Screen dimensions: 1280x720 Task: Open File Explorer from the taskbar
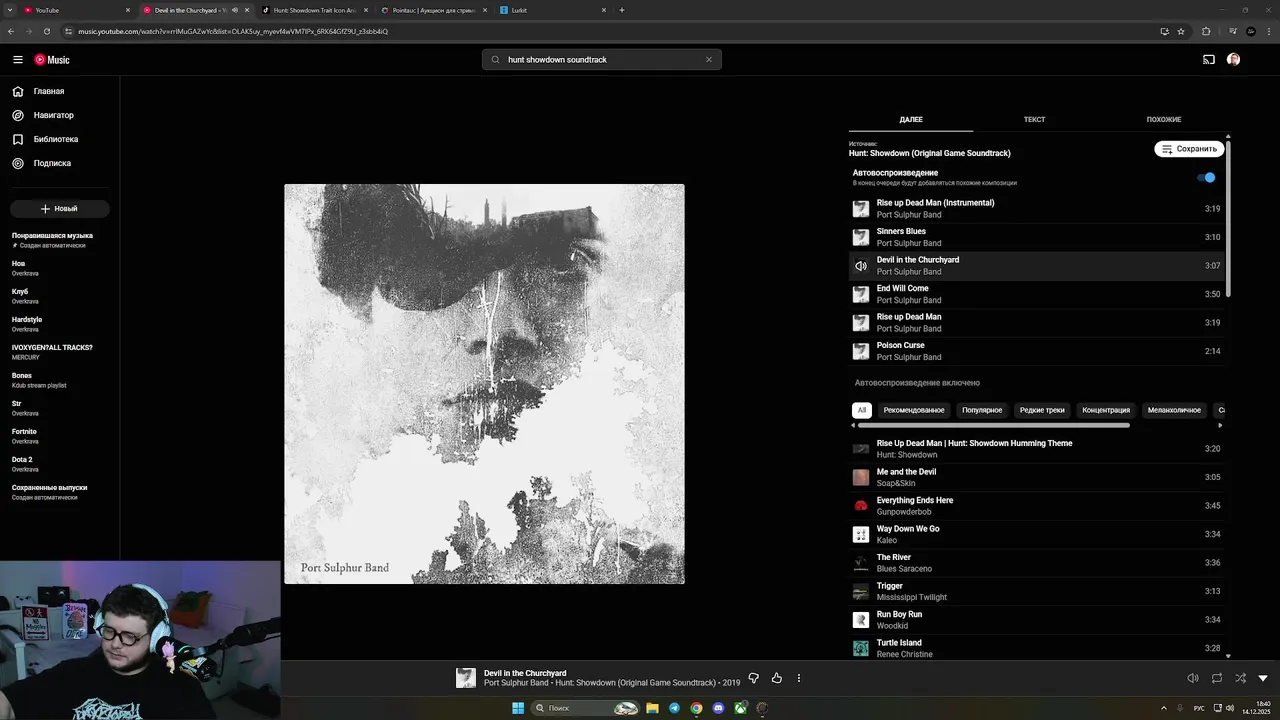(x=652, y=708)
